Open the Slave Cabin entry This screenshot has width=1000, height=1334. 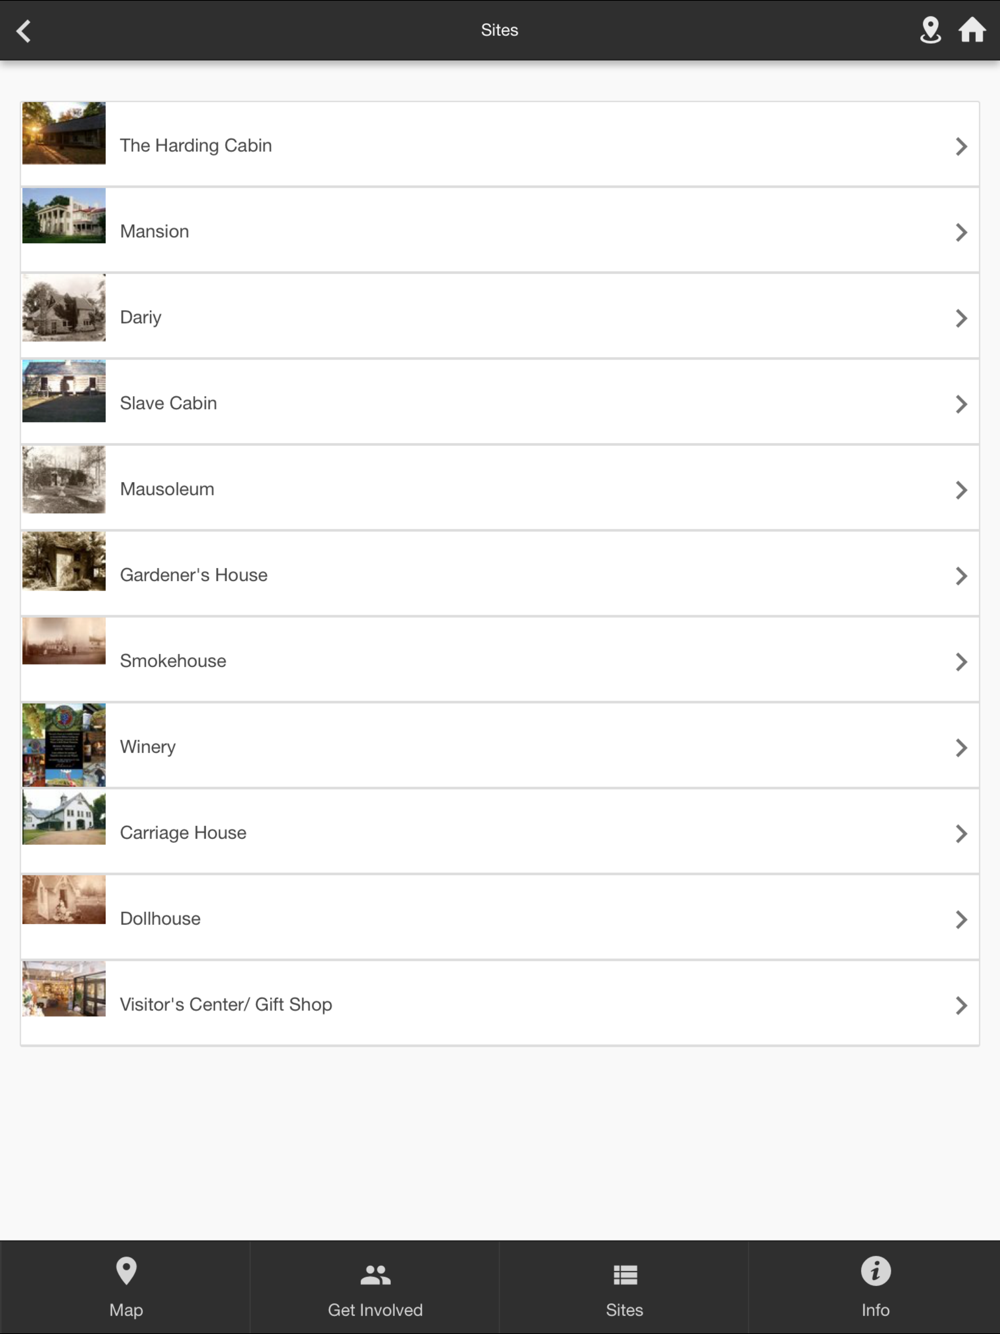point(500,402)
